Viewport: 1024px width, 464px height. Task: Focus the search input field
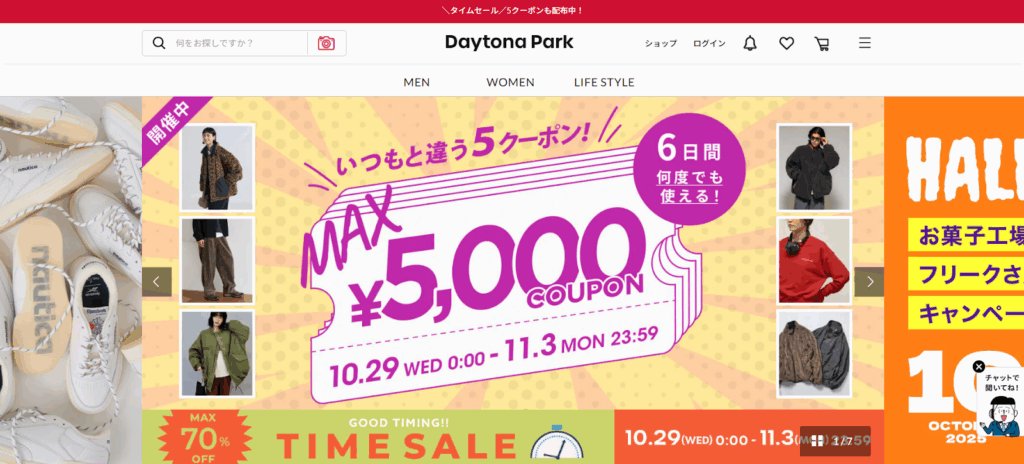238,43
